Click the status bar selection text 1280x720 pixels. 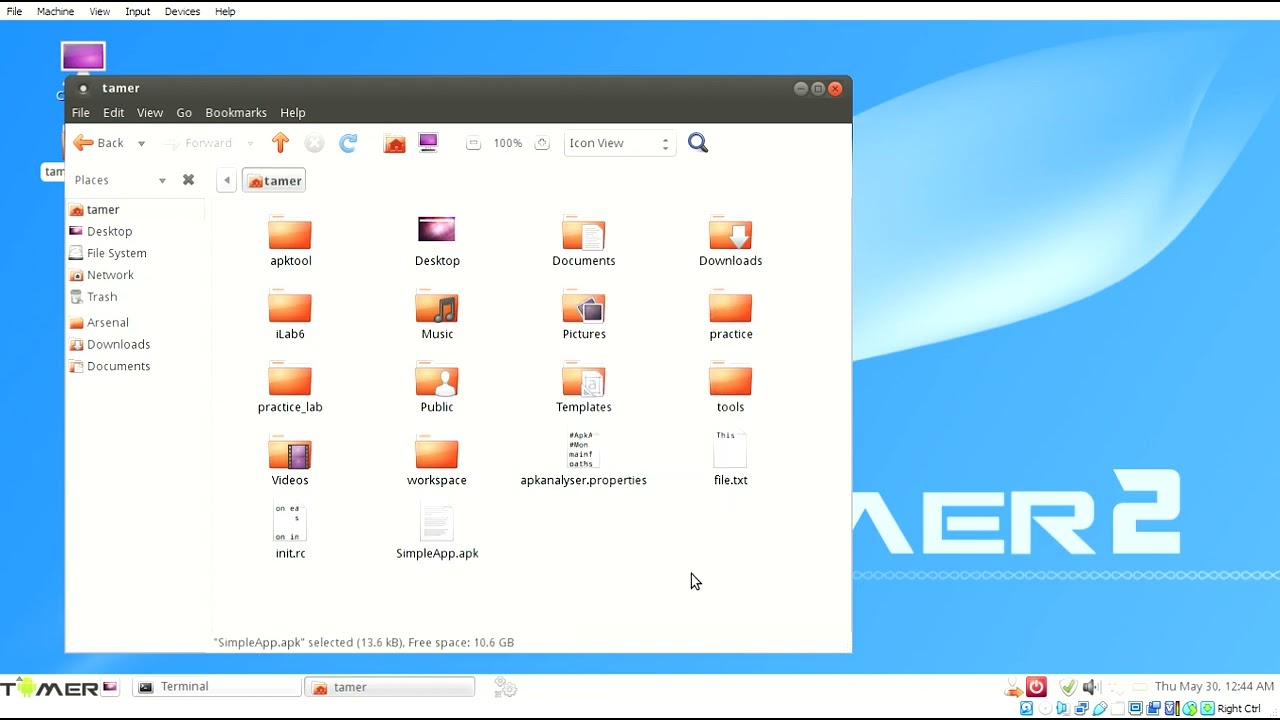(x=364, y=642)
